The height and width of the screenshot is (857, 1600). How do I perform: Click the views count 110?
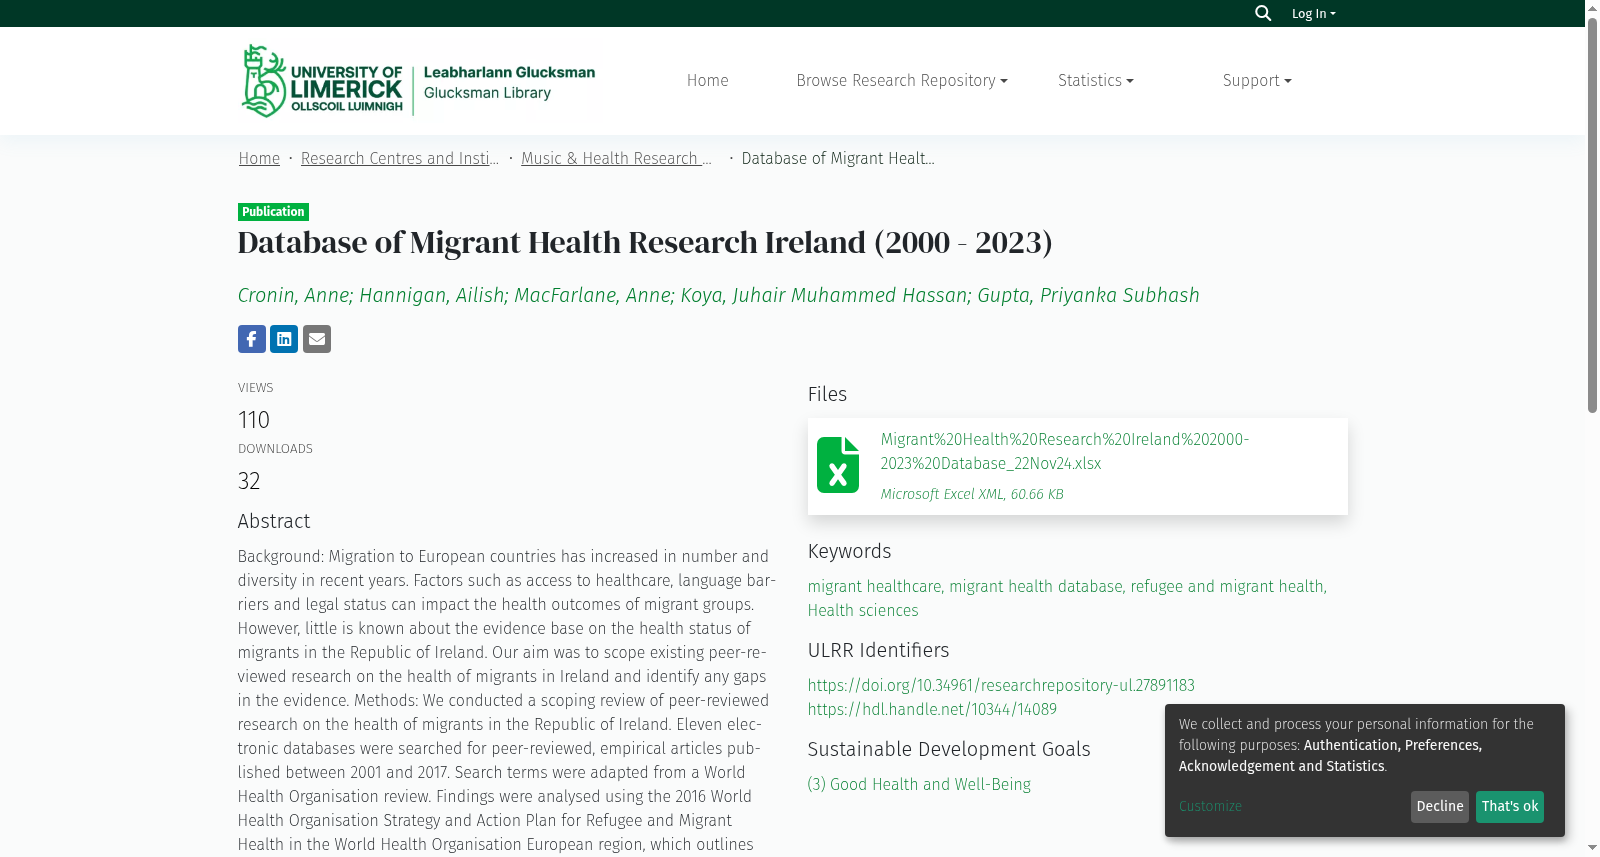(x=254, y=420)
